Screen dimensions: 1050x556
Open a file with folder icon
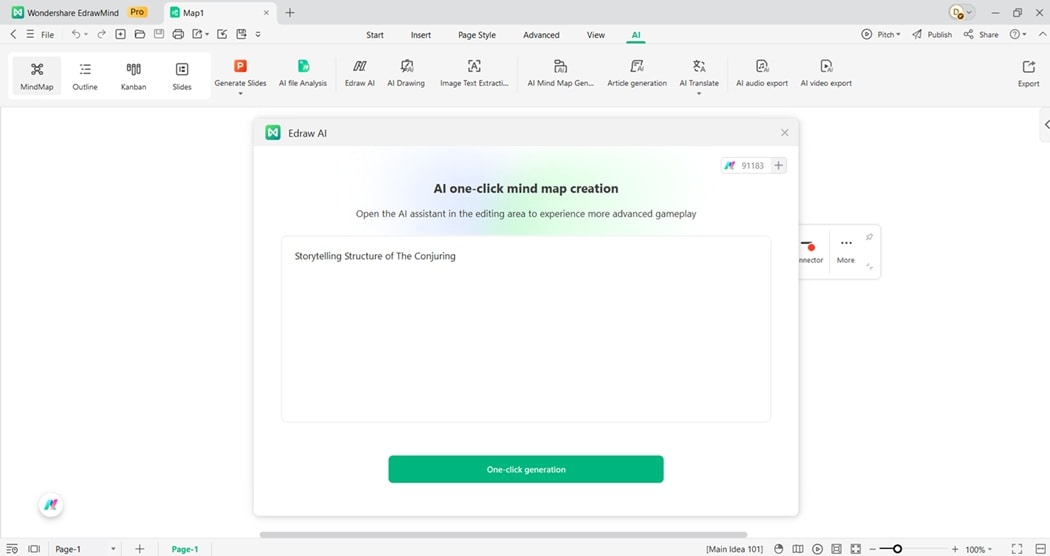[x=140, y=34]
